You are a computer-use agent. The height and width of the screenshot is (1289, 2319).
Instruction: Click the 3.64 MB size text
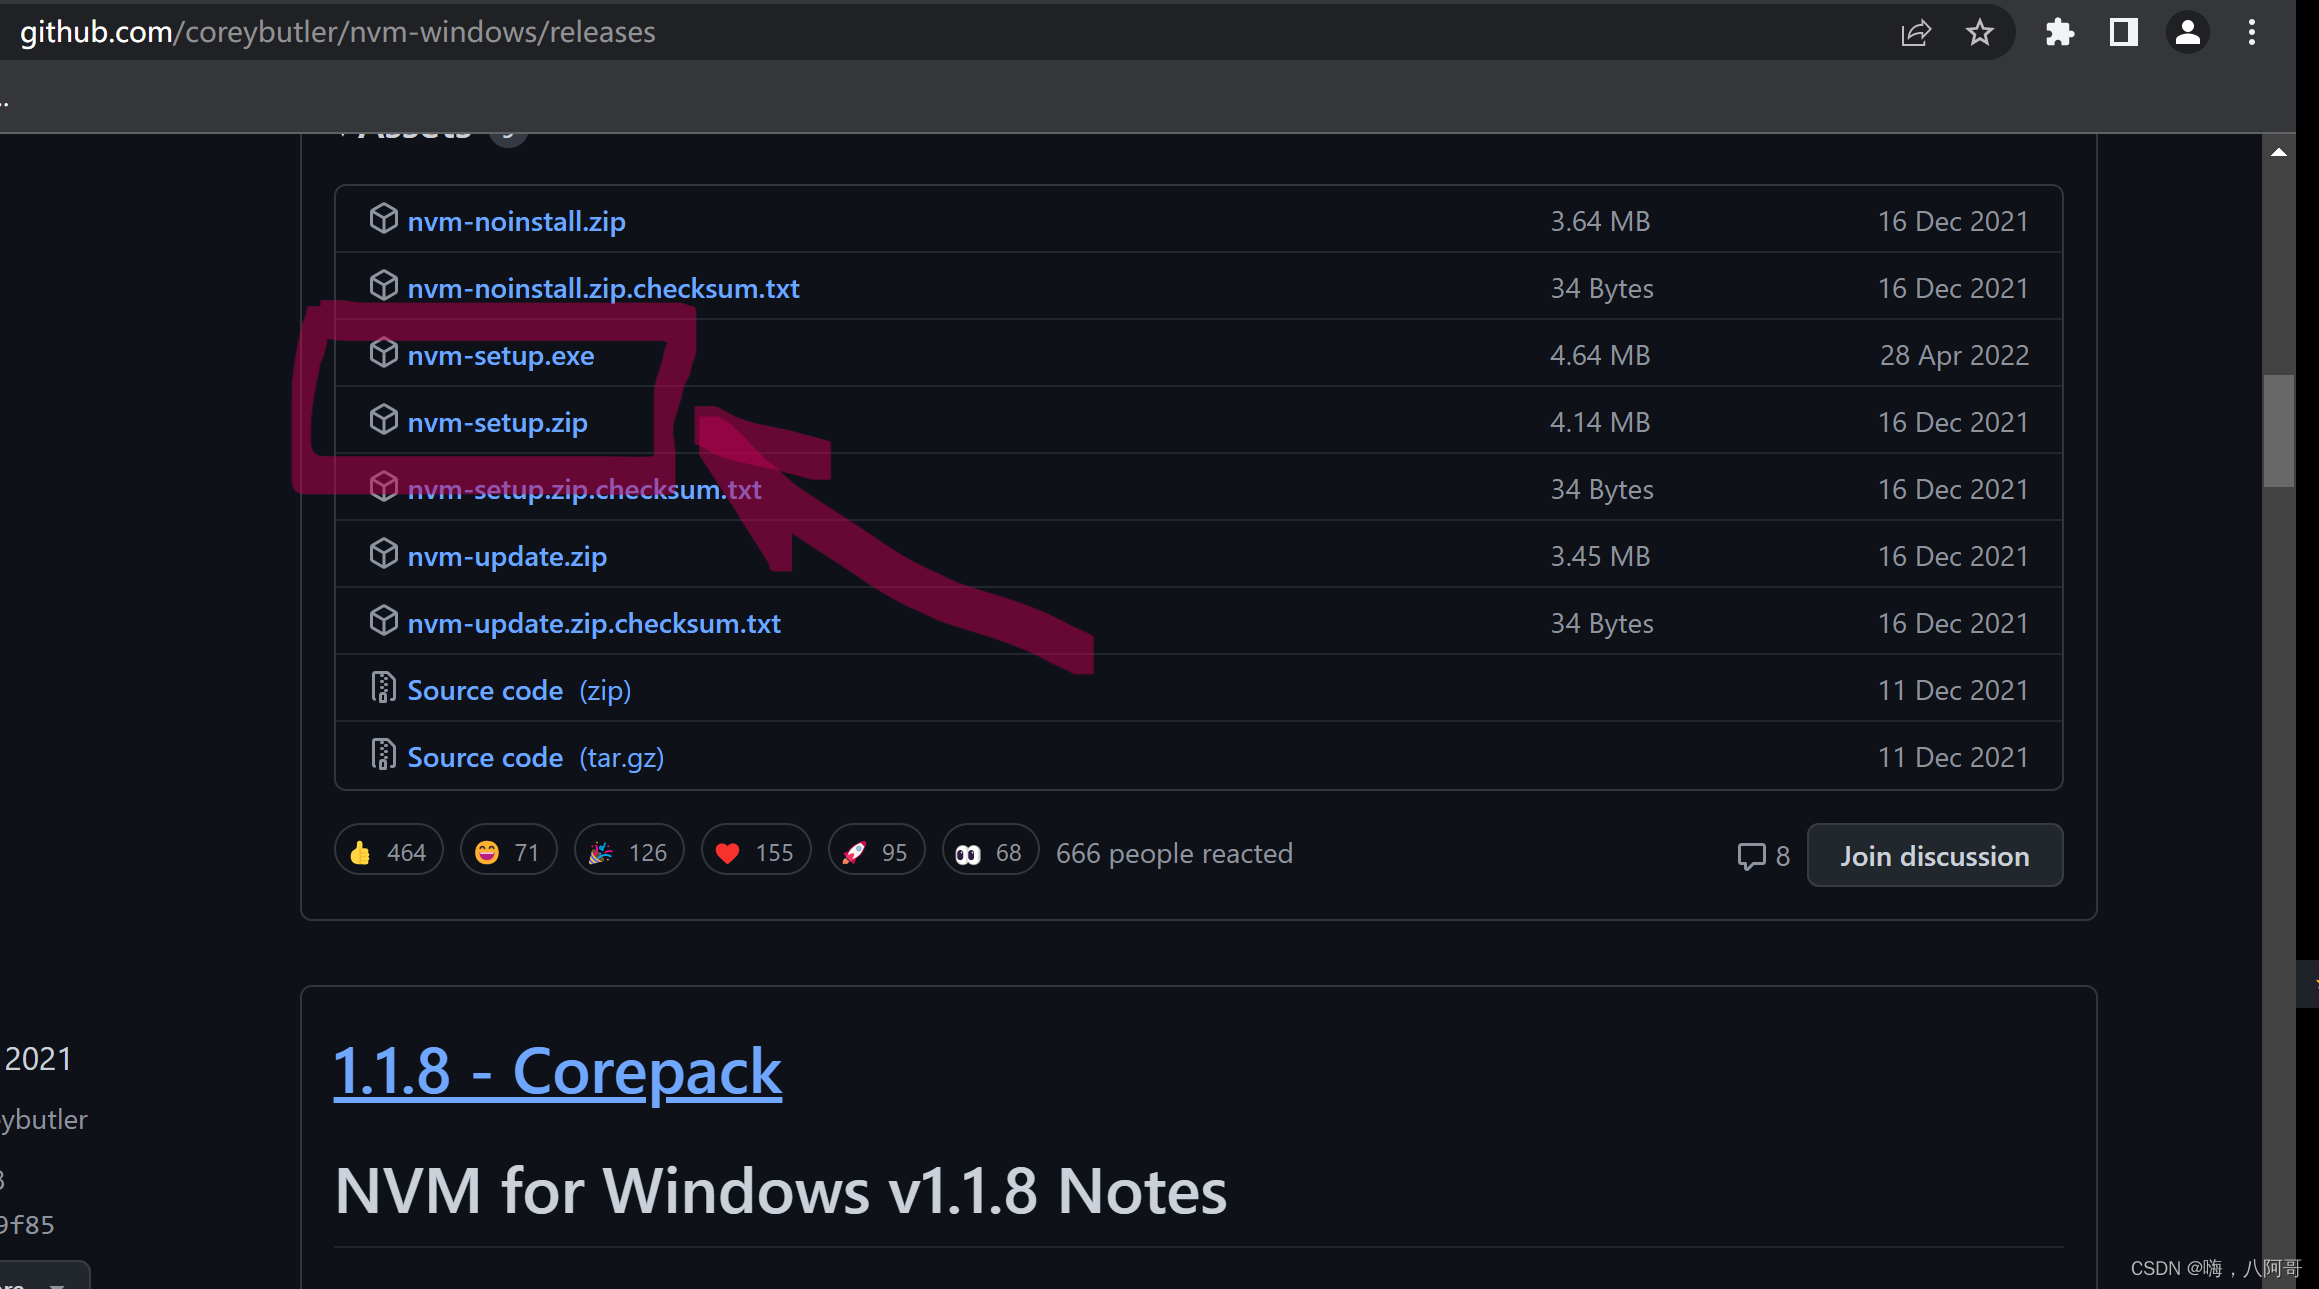click(1600, 221)
